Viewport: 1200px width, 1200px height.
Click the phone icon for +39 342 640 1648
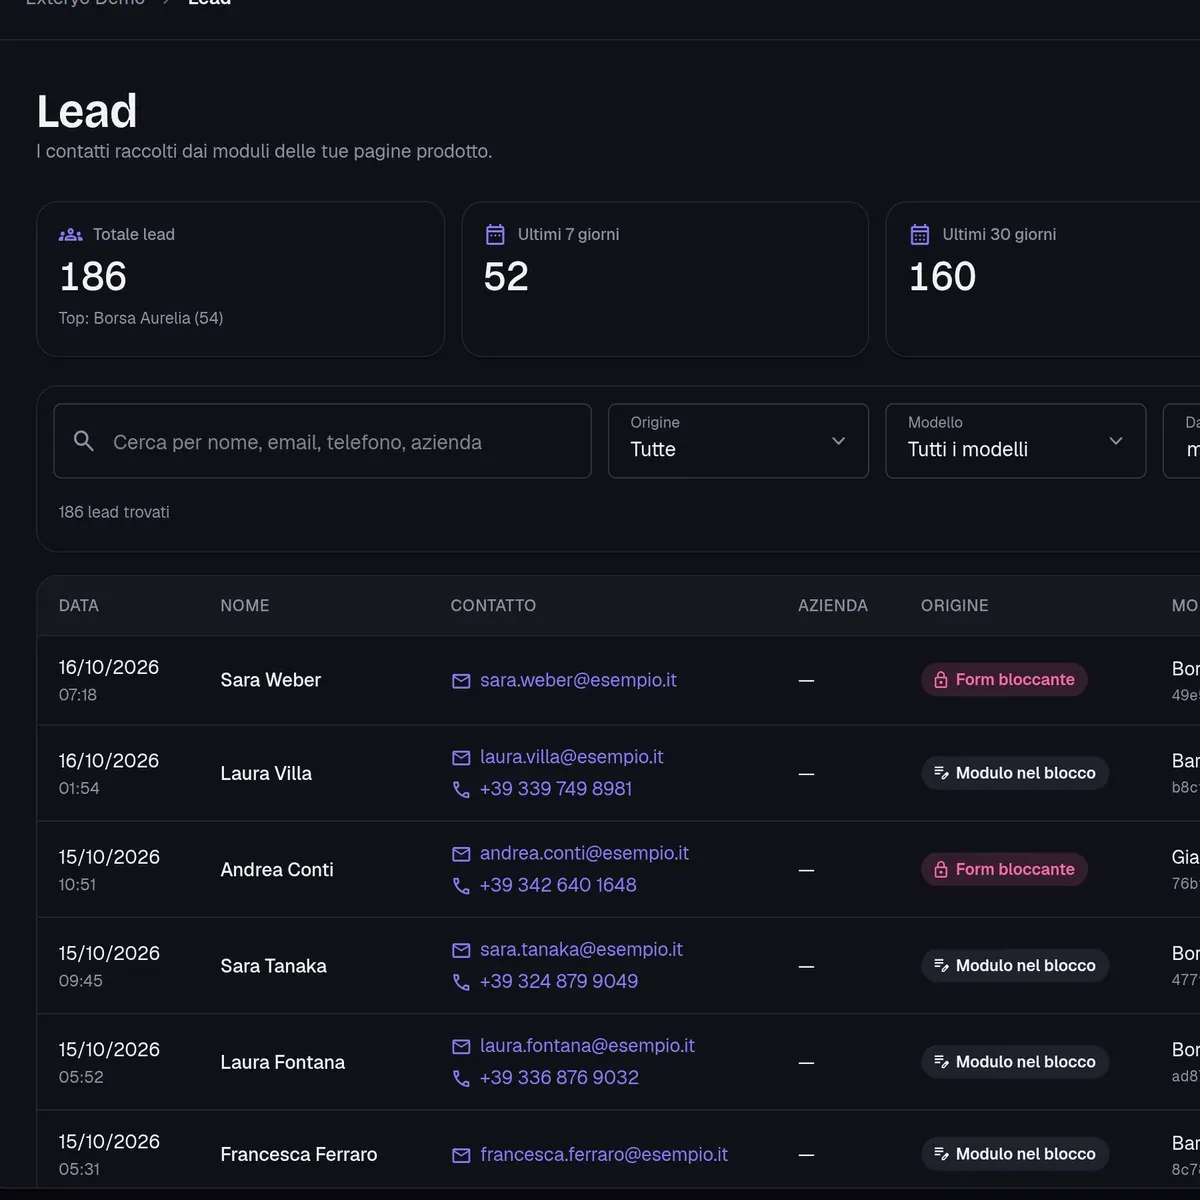point(461,886)
